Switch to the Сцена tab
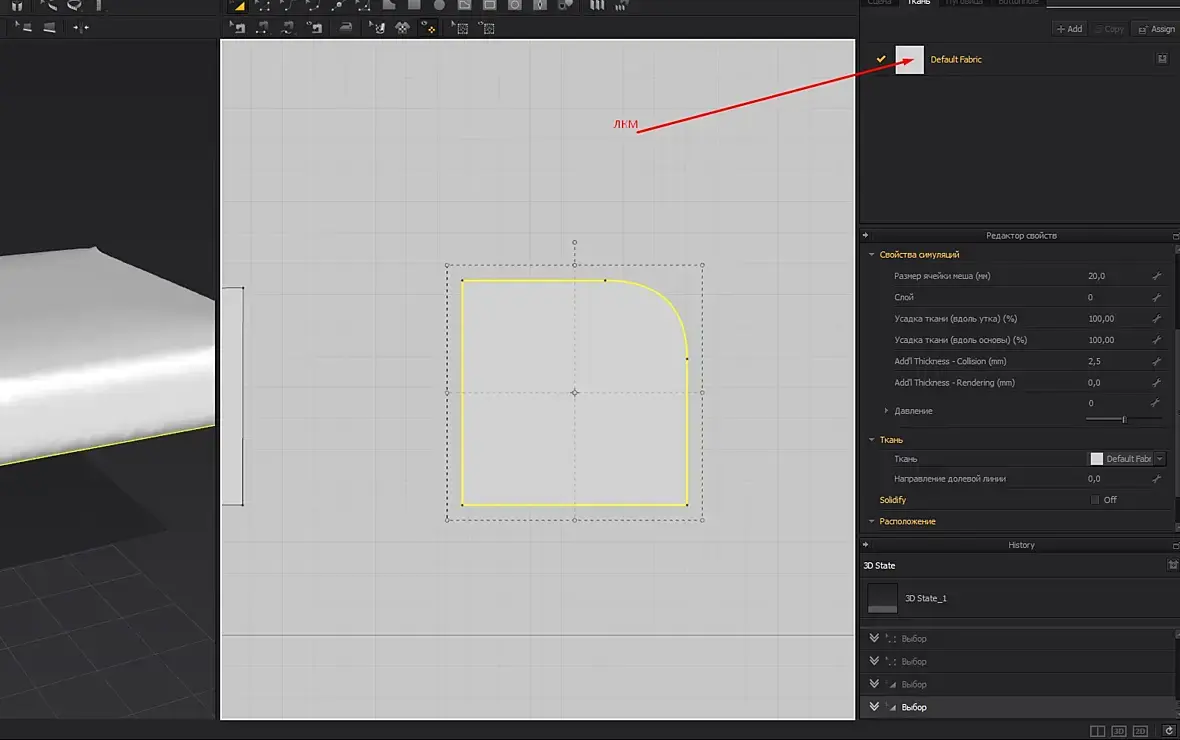This screenshot has height=740, width=1180. 879,2
